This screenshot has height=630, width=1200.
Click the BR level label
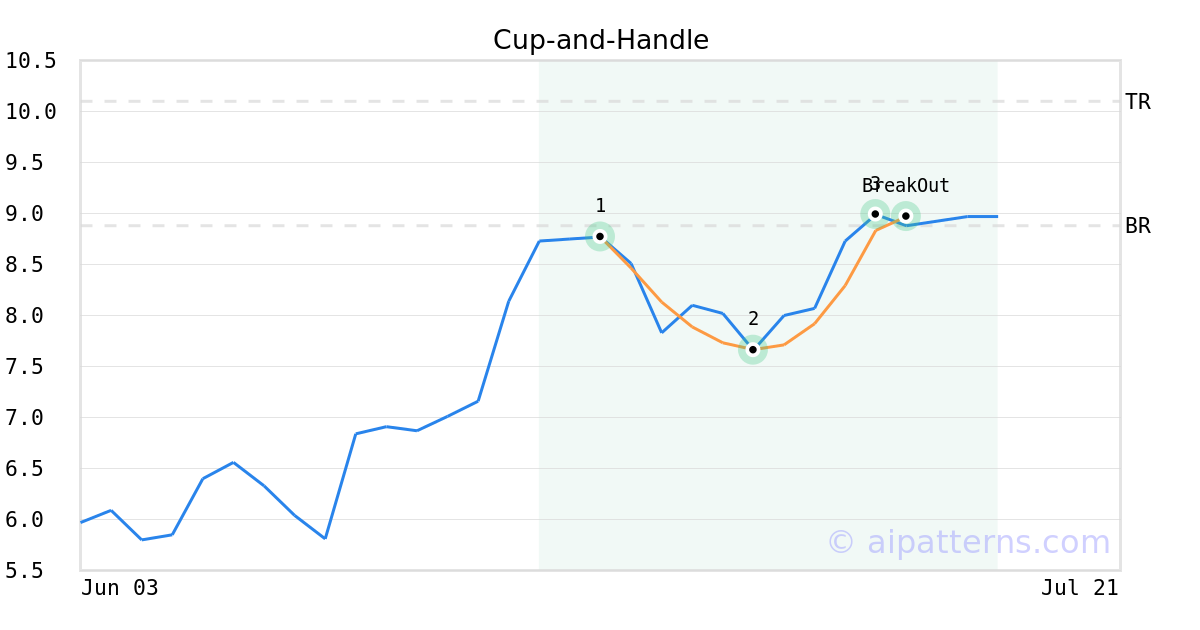(x=1138, y=226)
